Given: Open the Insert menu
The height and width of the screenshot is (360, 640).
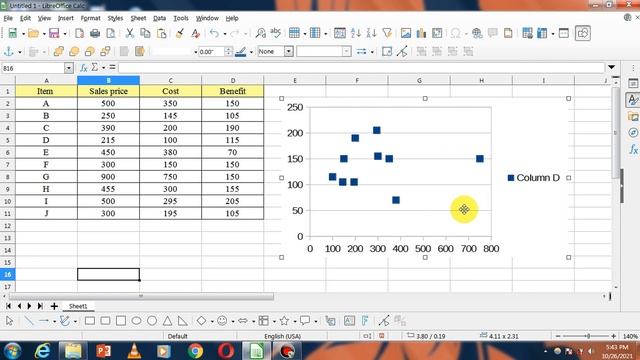Looking at the screenshot, I should pos(65,18).
